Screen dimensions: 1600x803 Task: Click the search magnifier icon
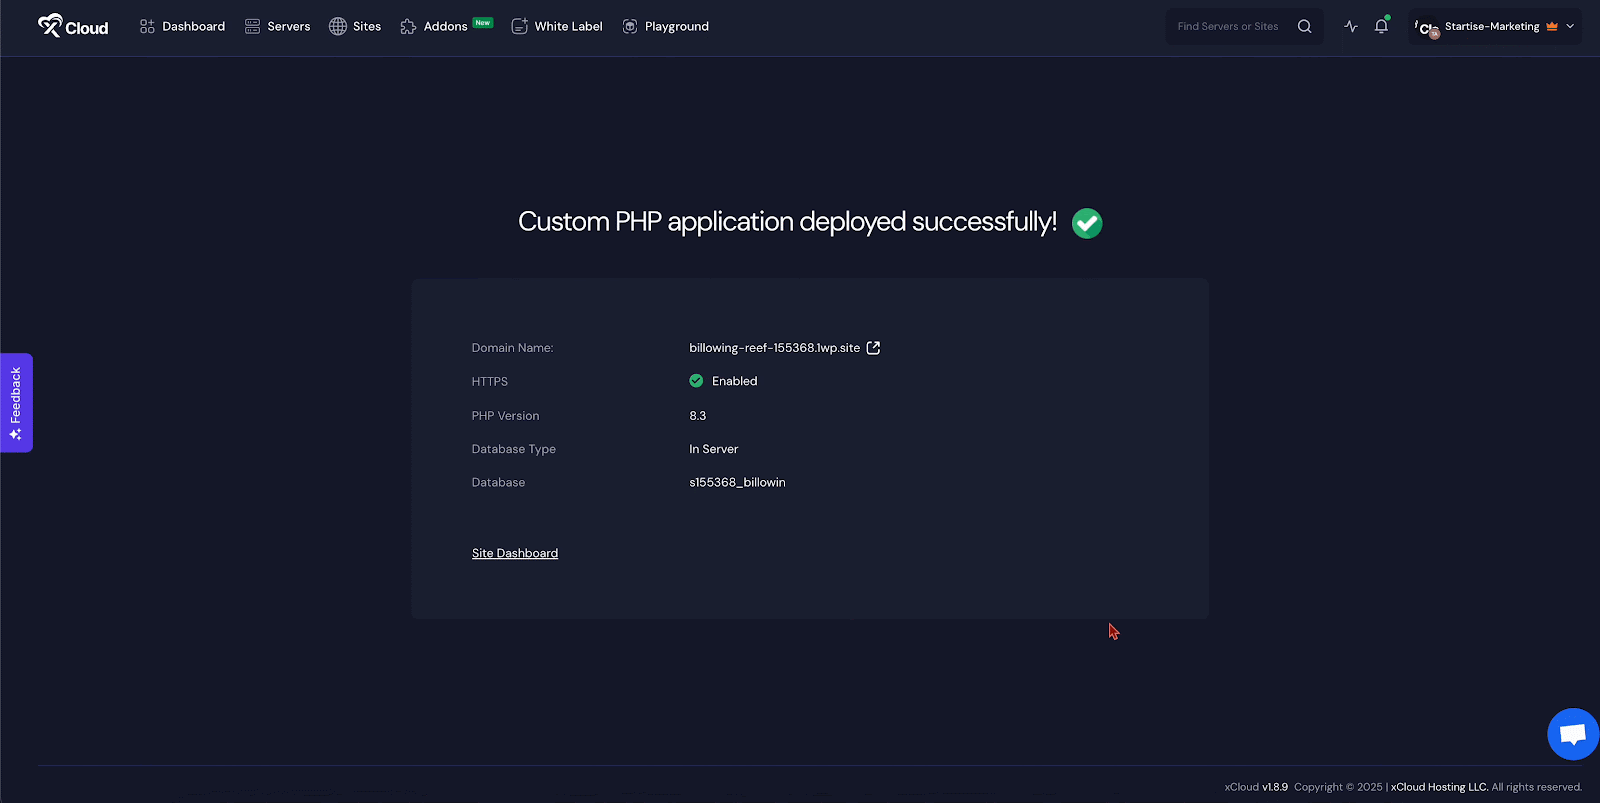(1304, 26)
